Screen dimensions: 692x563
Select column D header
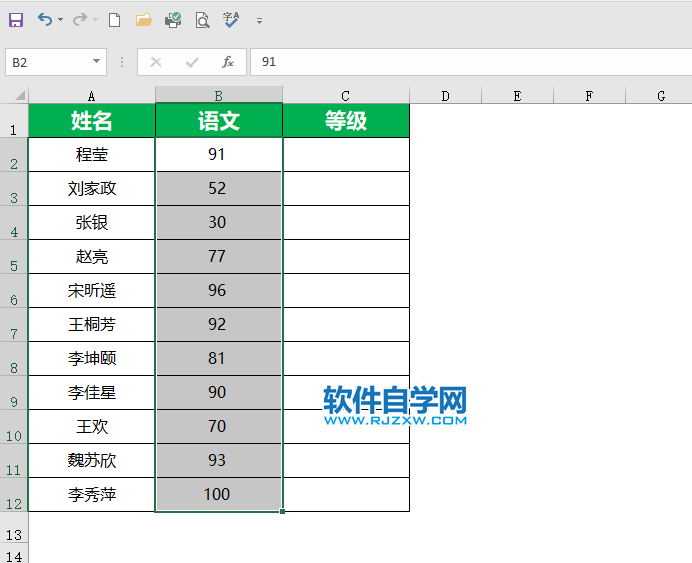(x=446, y=95)
